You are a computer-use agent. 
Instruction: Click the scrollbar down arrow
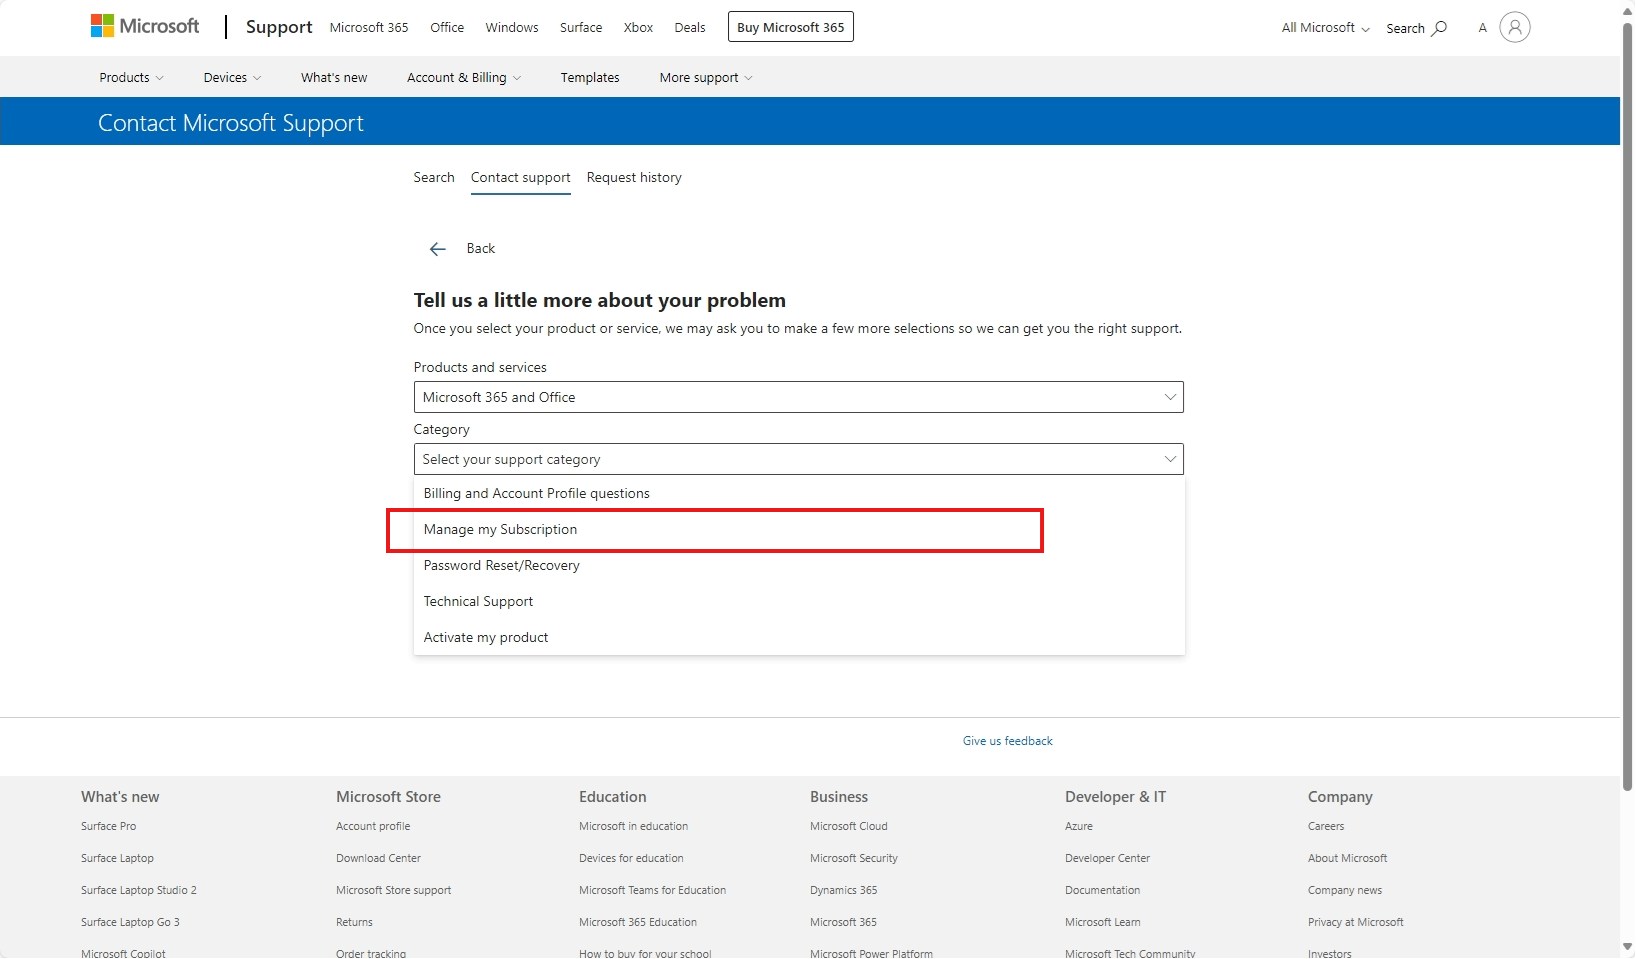[x=1627, y=947]
